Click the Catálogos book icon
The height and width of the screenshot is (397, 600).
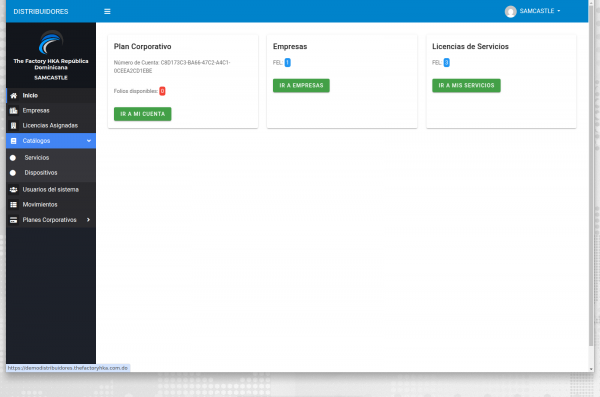(13, 141)
